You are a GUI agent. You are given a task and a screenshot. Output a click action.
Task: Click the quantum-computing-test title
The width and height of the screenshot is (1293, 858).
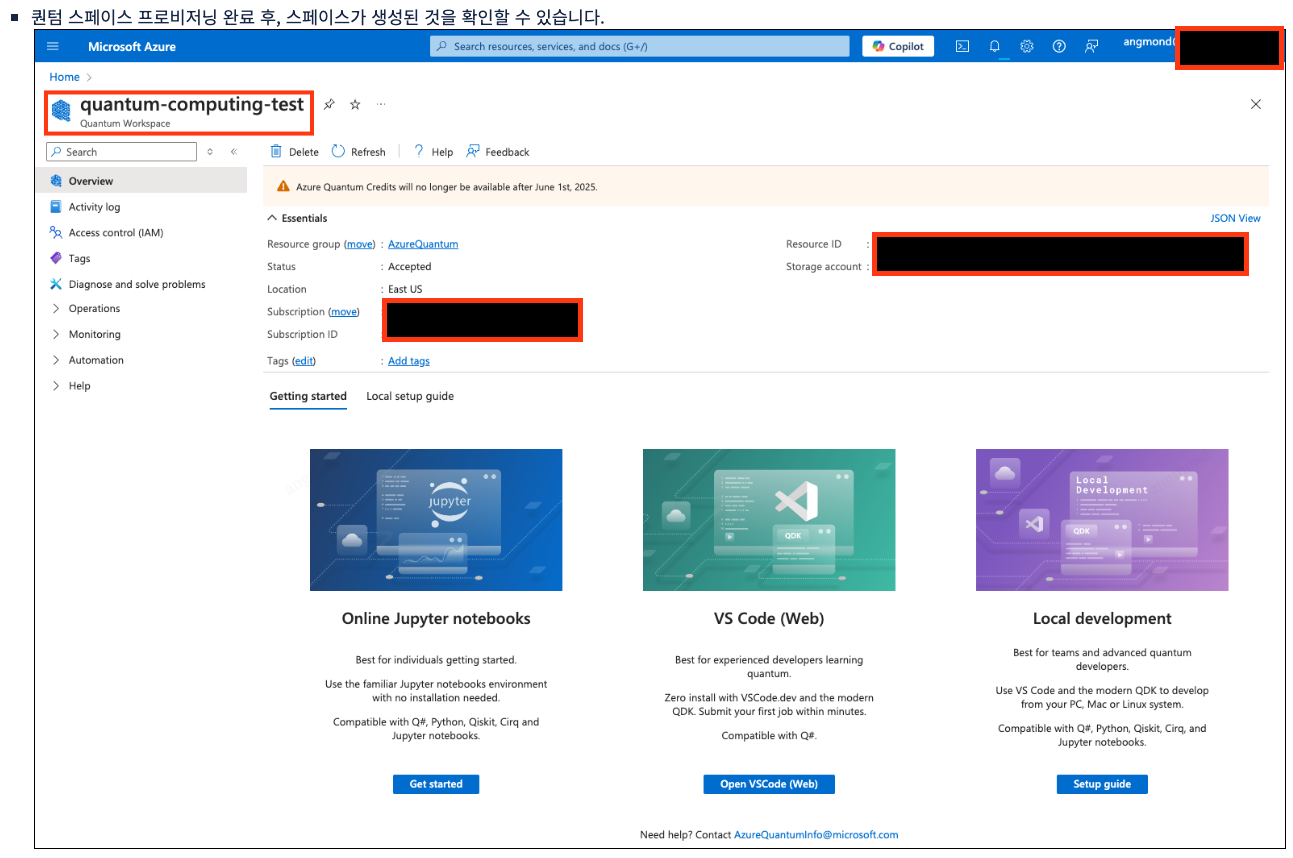click(x=192, y=104)
